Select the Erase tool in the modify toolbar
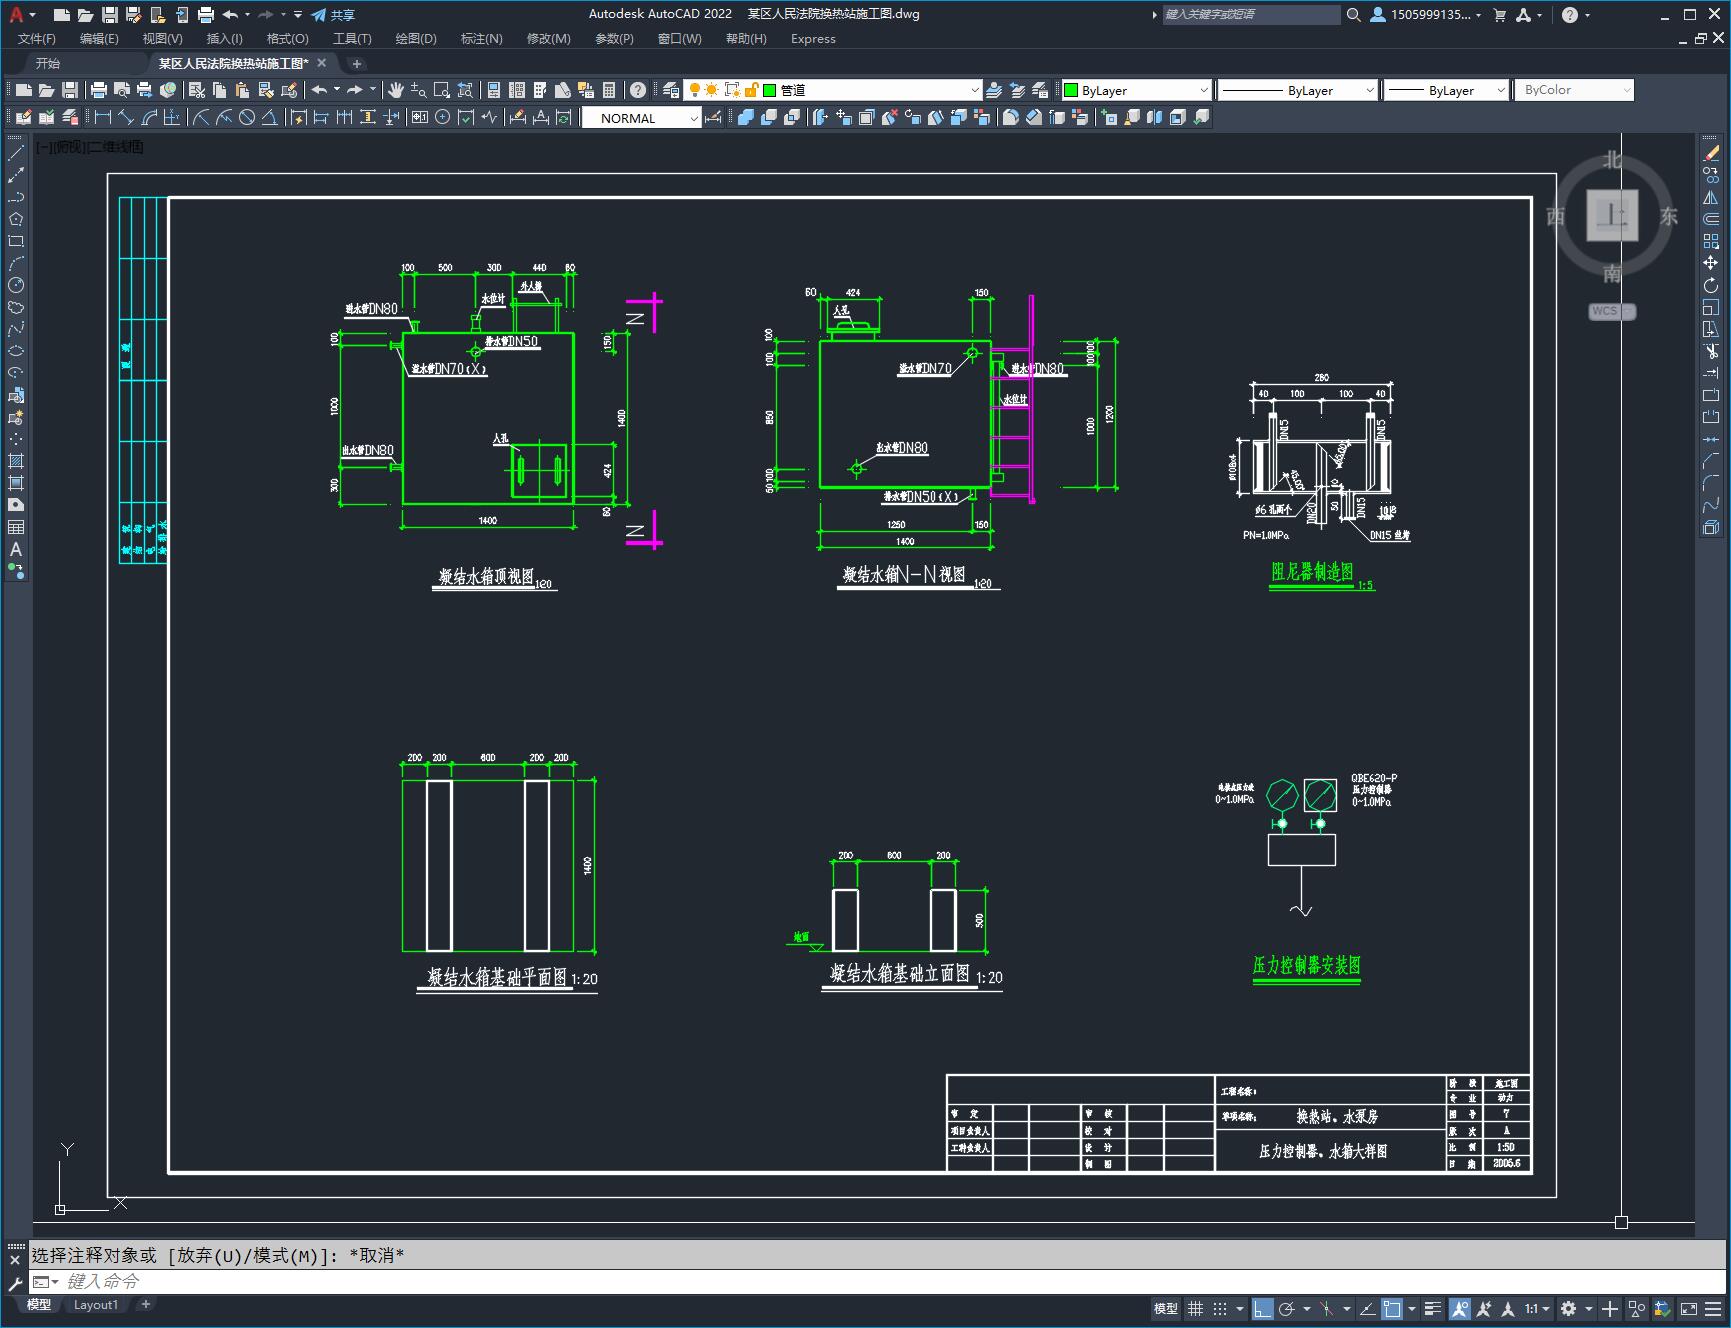Image resolution: width=1731 pixels, height=1328 pixels. point(1711,154)
